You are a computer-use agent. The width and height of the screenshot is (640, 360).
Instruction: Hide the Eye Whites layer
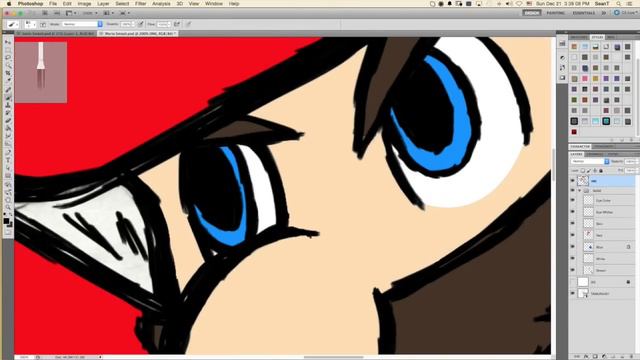coord(572,212)
